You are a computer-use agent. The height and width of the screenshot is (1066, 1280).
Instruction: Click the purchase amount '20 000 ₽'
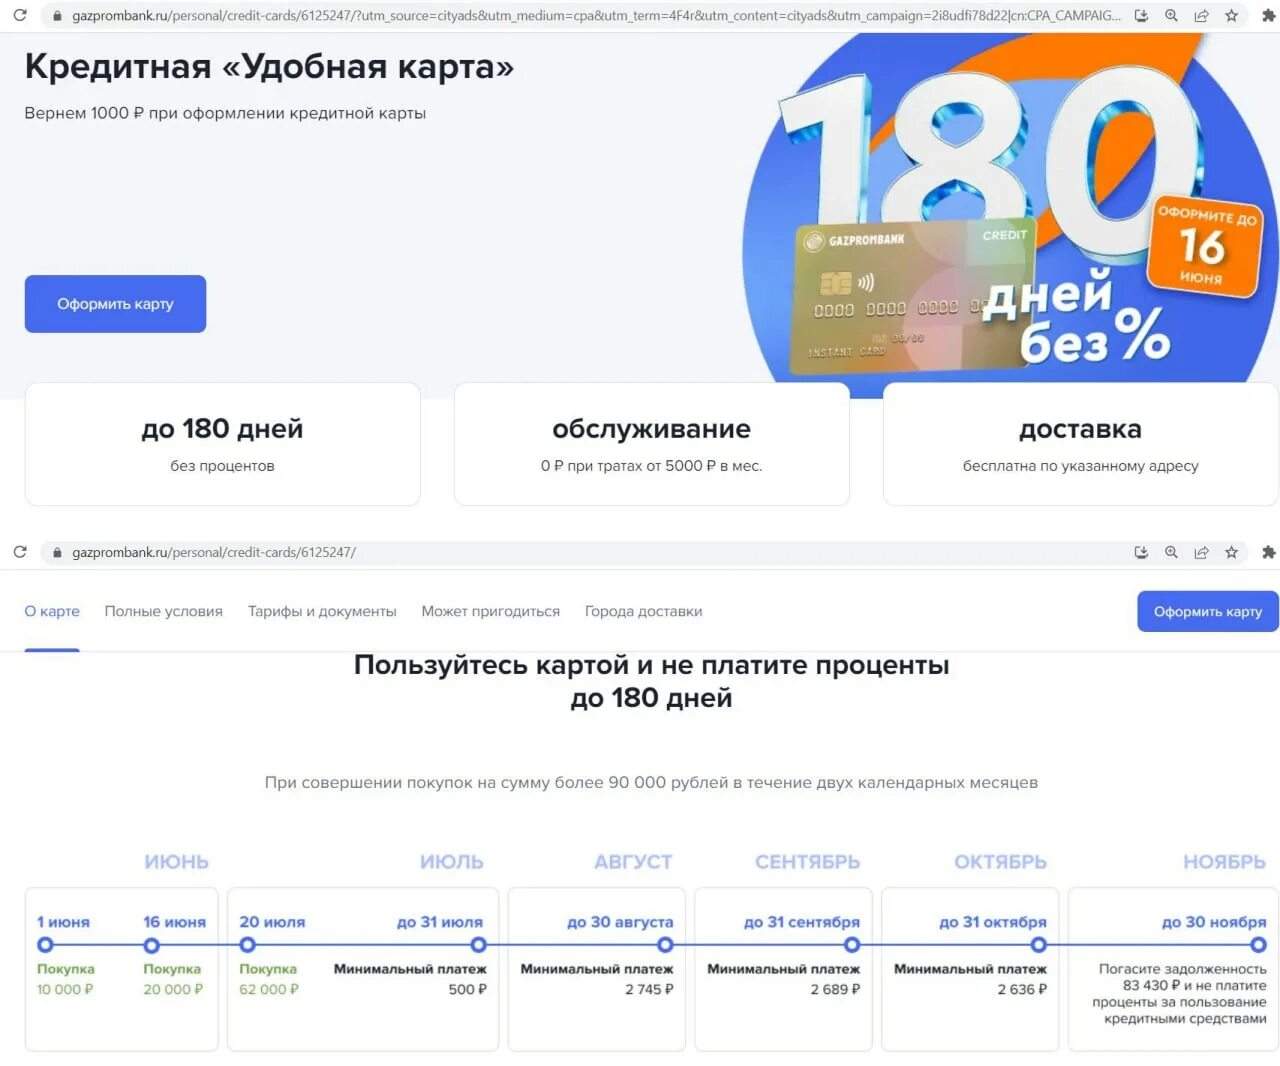pos(173,989)
